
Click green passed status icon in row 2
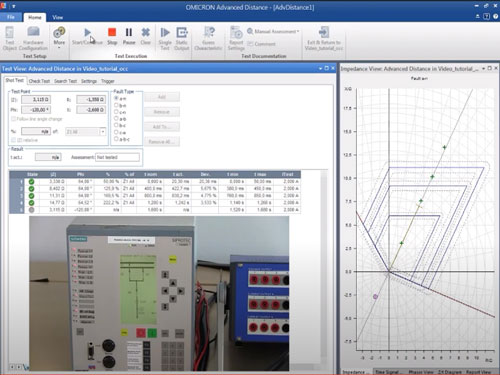point(31,189)
